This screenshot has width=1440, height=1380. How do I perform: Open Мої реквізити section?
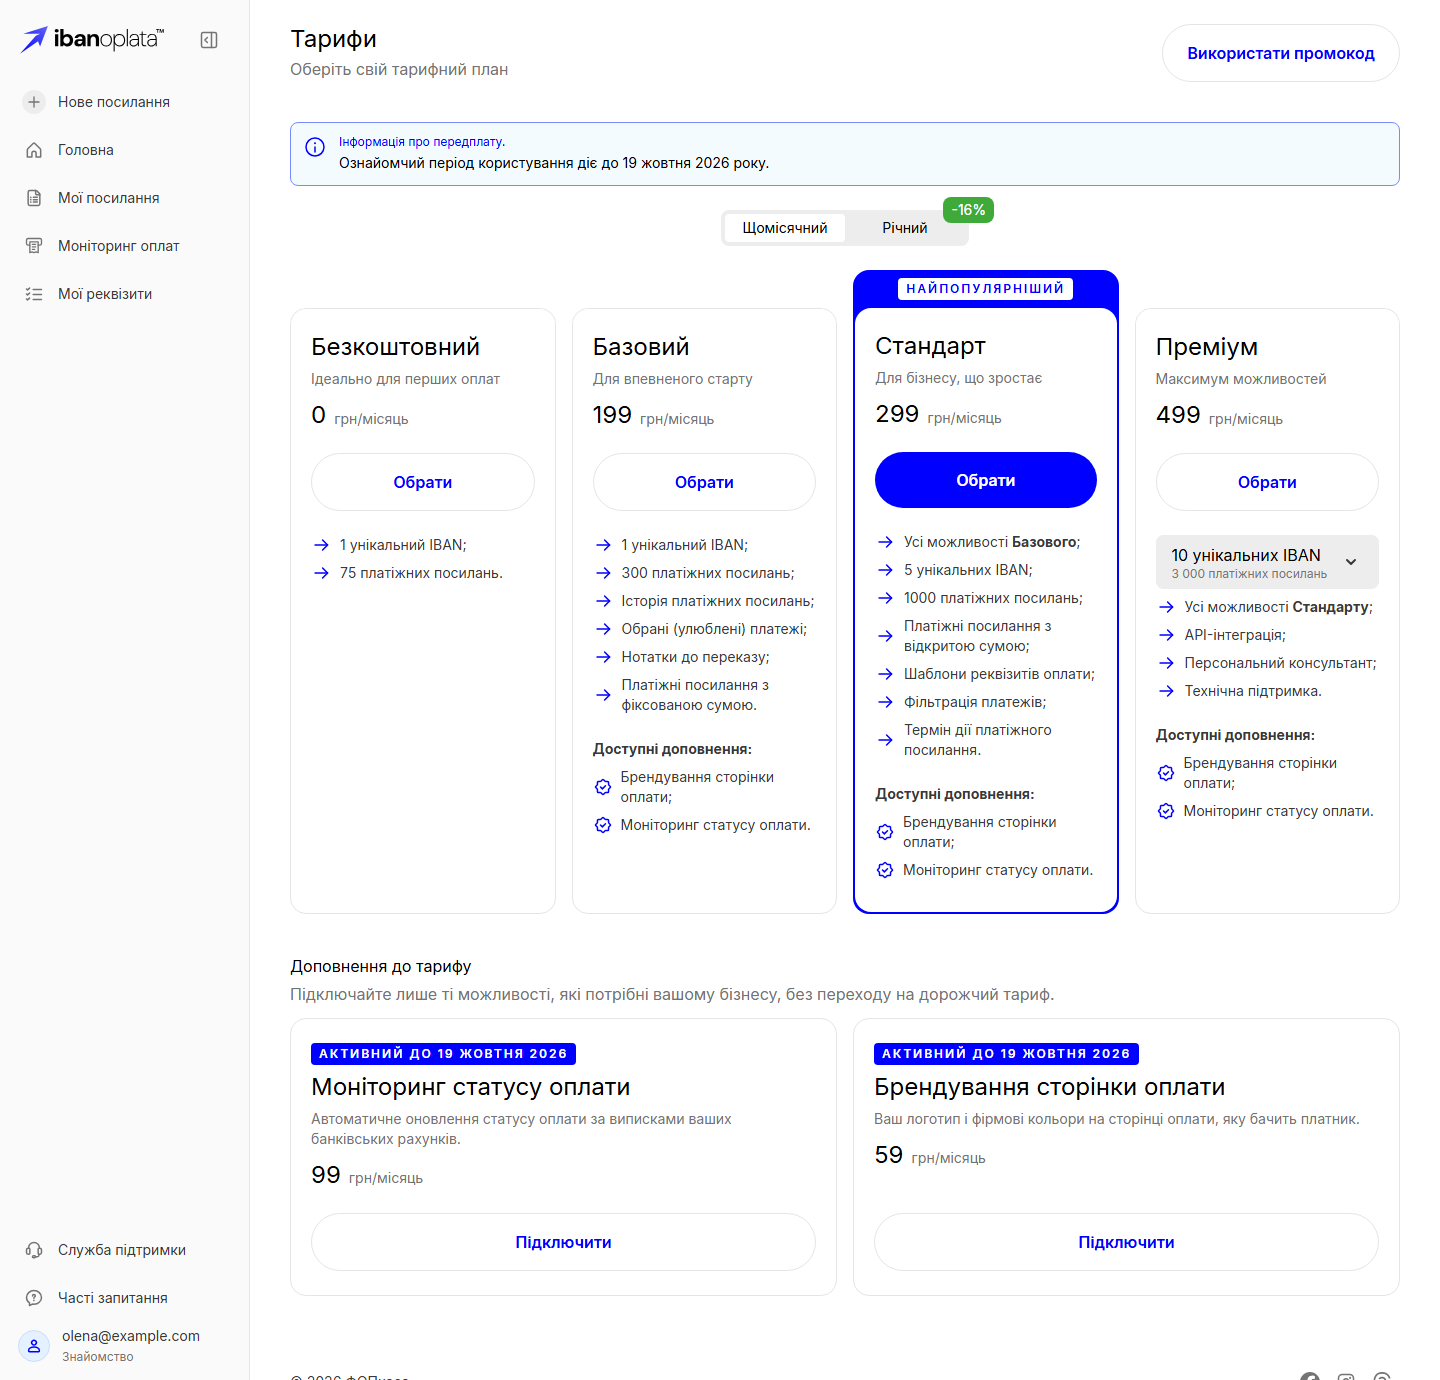[x=105, y=294]
